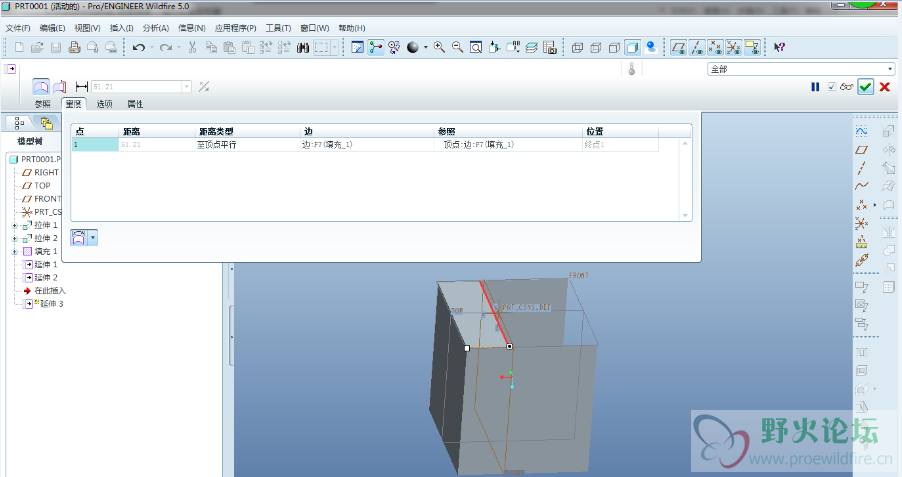Open the 视图(V) menu
The width and height of the screenshot is (902, 477).
[x=87, y=28]
